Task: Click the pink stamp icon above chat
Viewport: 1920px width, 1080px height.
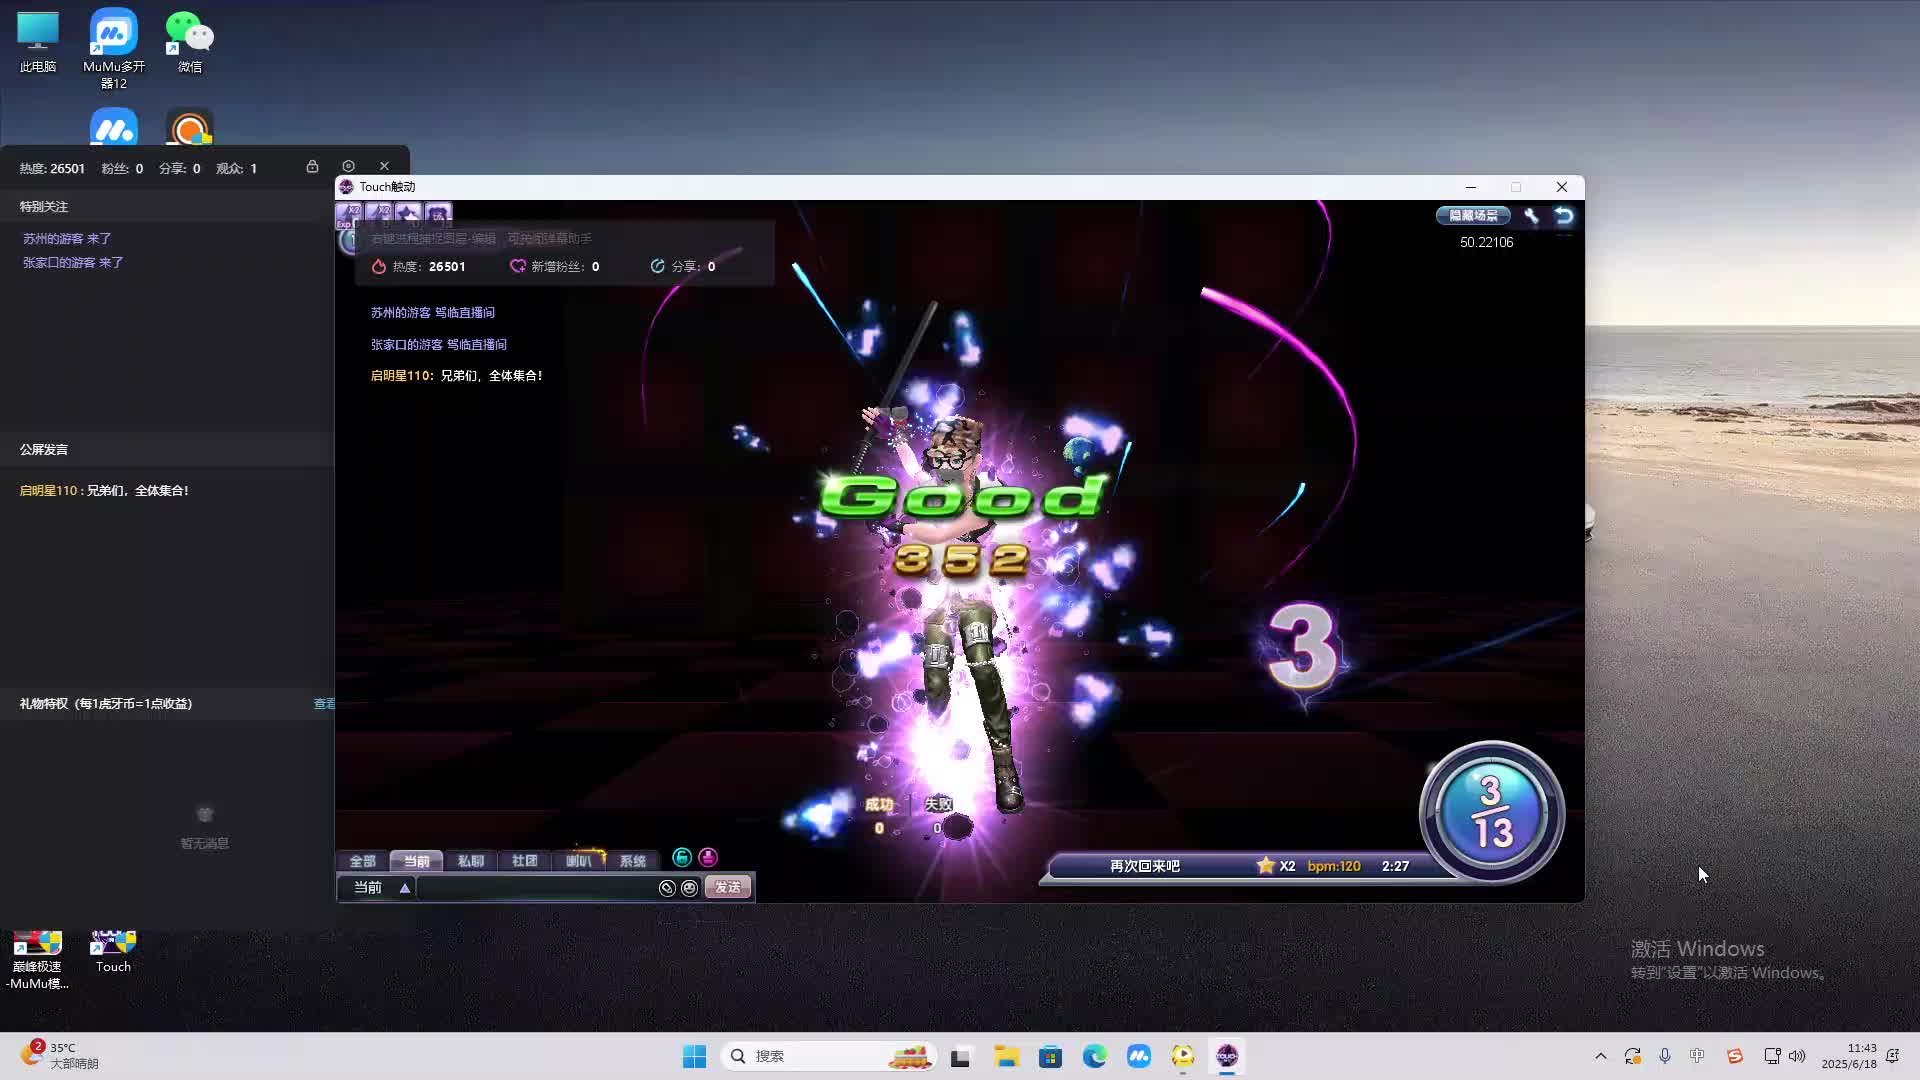Action: tap(708, 858)
